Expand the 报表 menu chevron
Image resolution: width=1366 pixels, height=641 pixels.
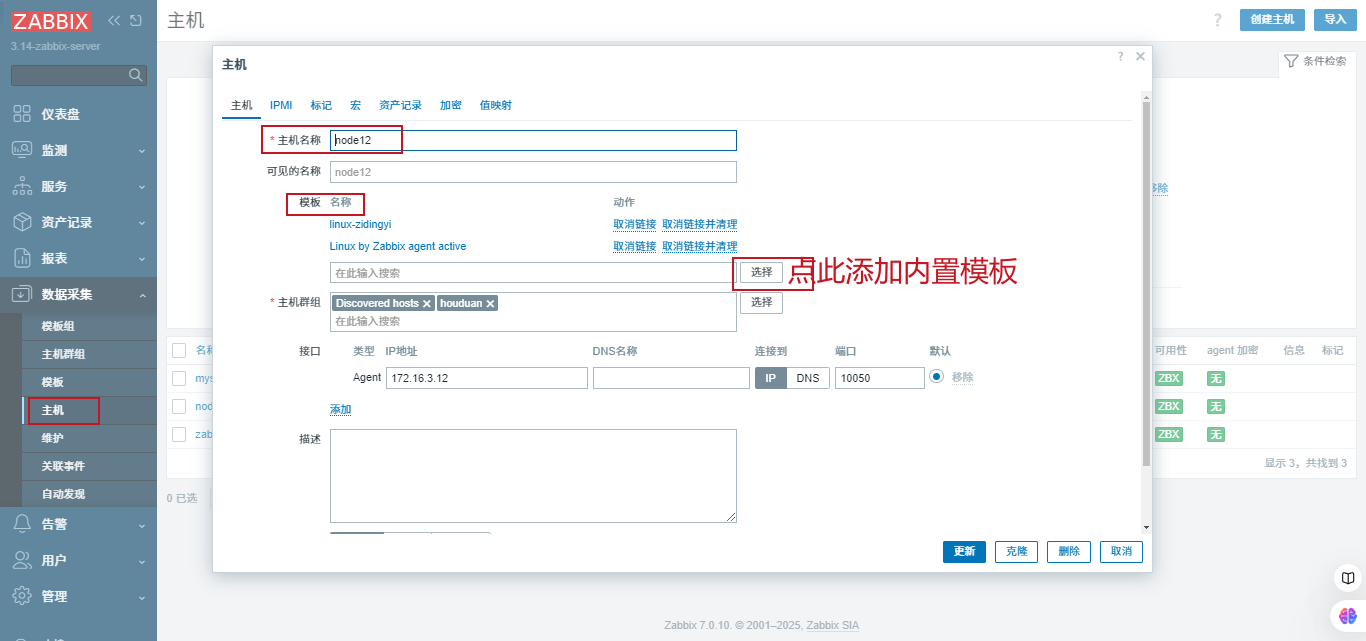(x=141, y=259)
